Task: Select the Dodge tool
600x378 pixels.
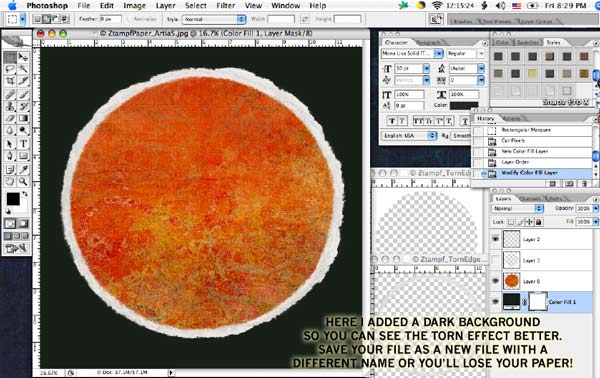Action: [23, 130]
